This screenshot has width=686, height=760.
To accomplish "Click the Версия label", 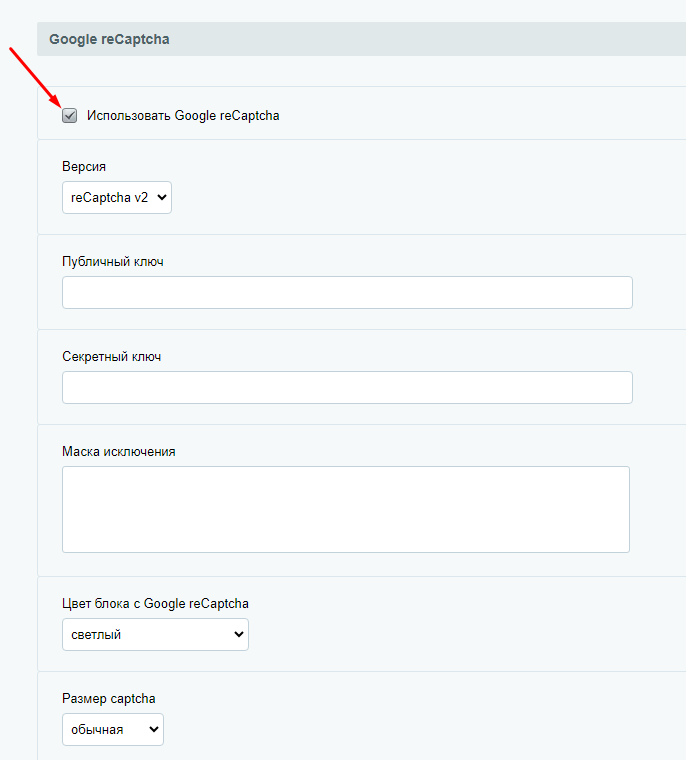I will (84, 166).
